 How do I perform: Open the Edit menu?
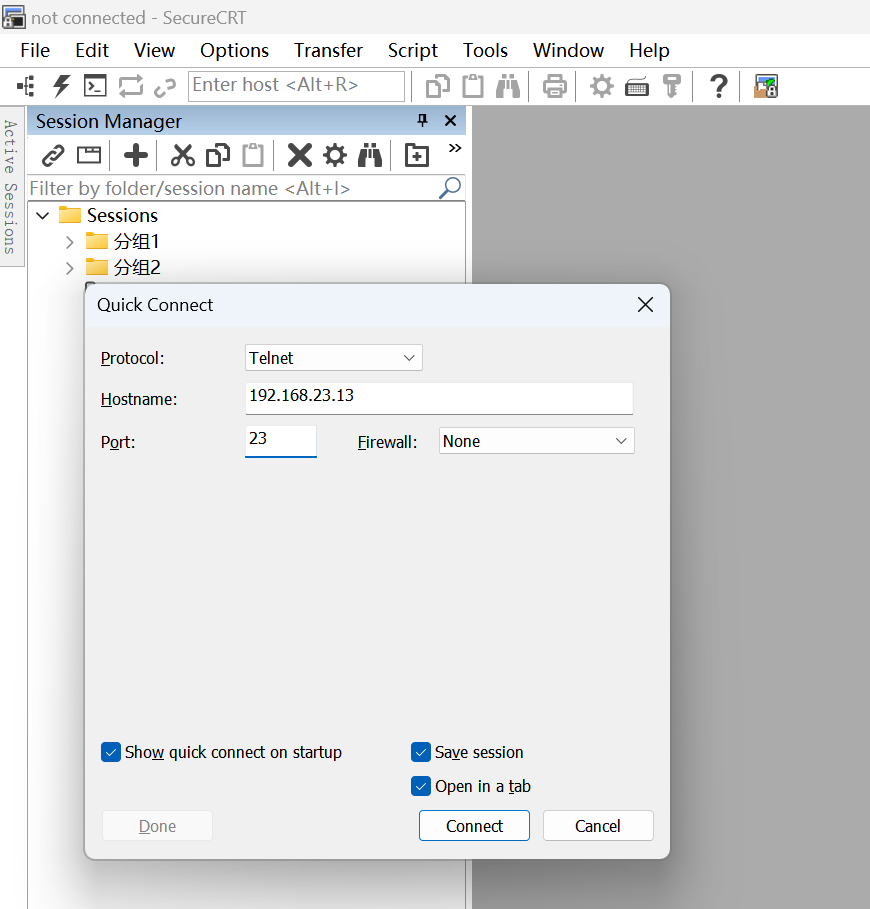point(92,50)
